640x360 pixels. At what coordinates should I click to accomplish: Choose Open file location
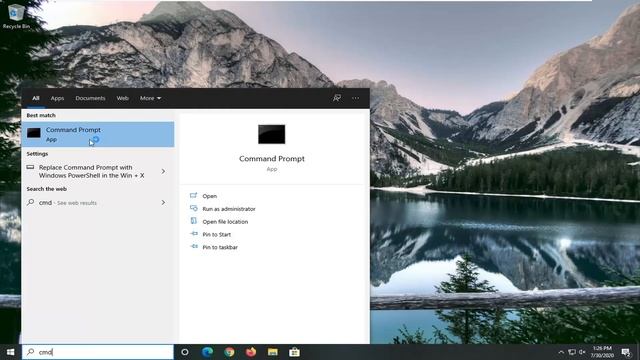click(x=225, y=222)
